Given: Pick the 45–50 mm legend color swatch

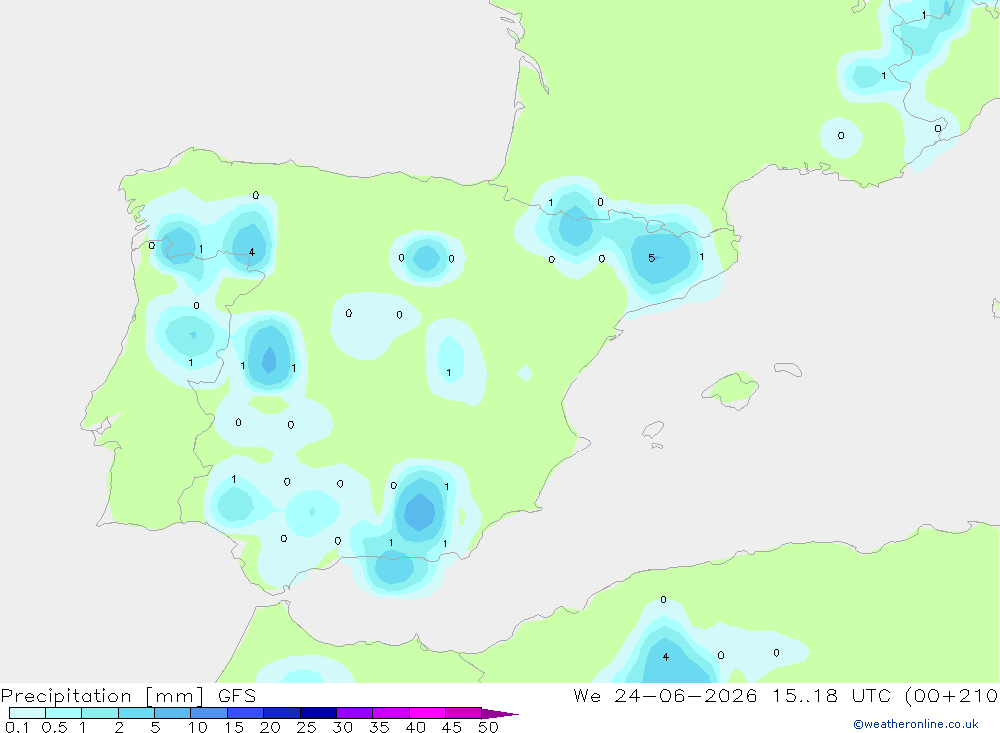Looking at the screenshot, I should [463, 713].
